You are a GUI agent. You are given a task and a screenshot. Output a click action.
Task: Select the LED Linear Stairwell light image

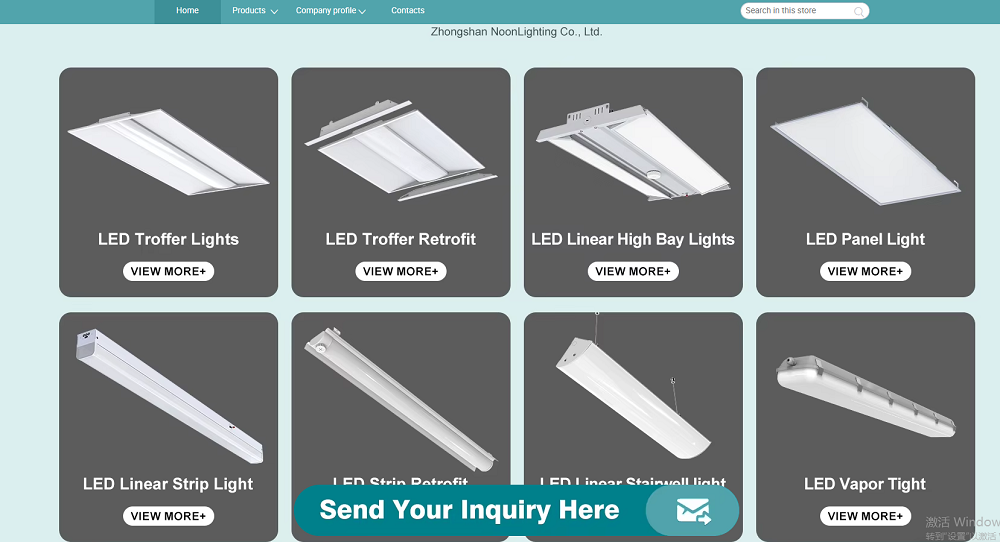633,395
